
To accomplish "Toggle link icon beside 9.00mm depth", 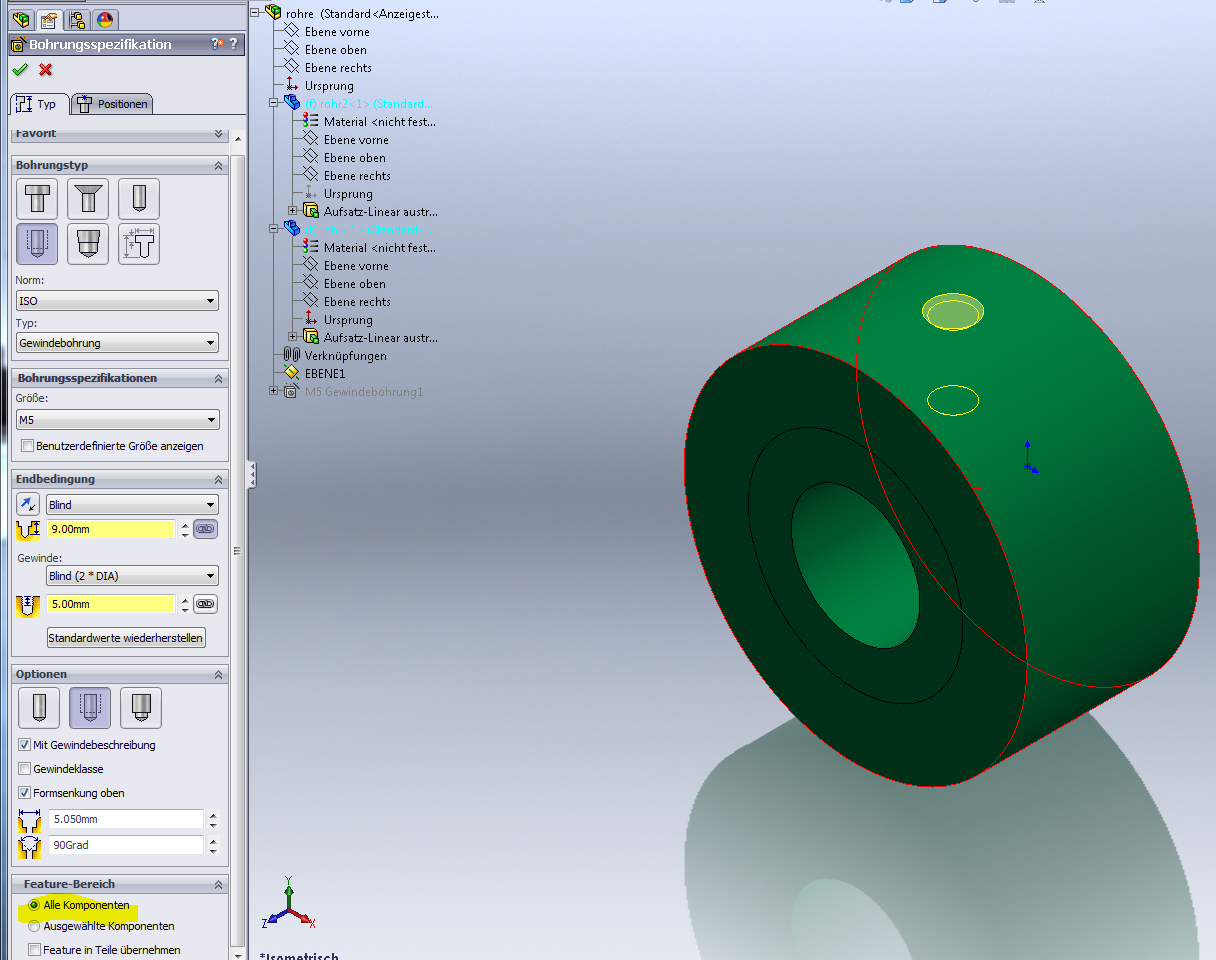I will (205, 529).
